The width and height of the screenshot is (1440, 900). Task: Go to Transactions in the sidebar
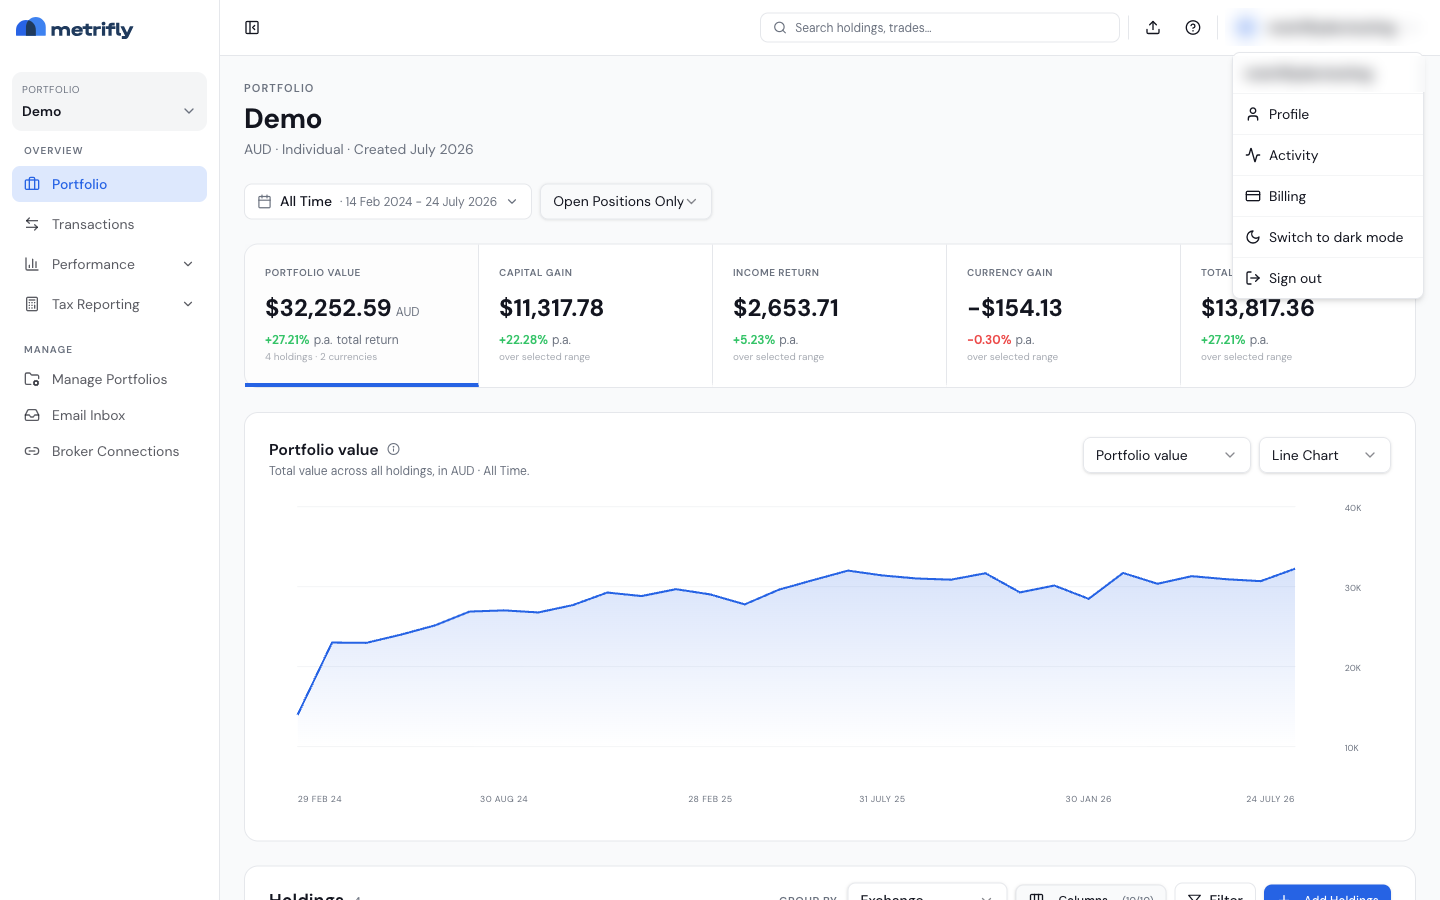pyautogui.click(x=109, y=224)
